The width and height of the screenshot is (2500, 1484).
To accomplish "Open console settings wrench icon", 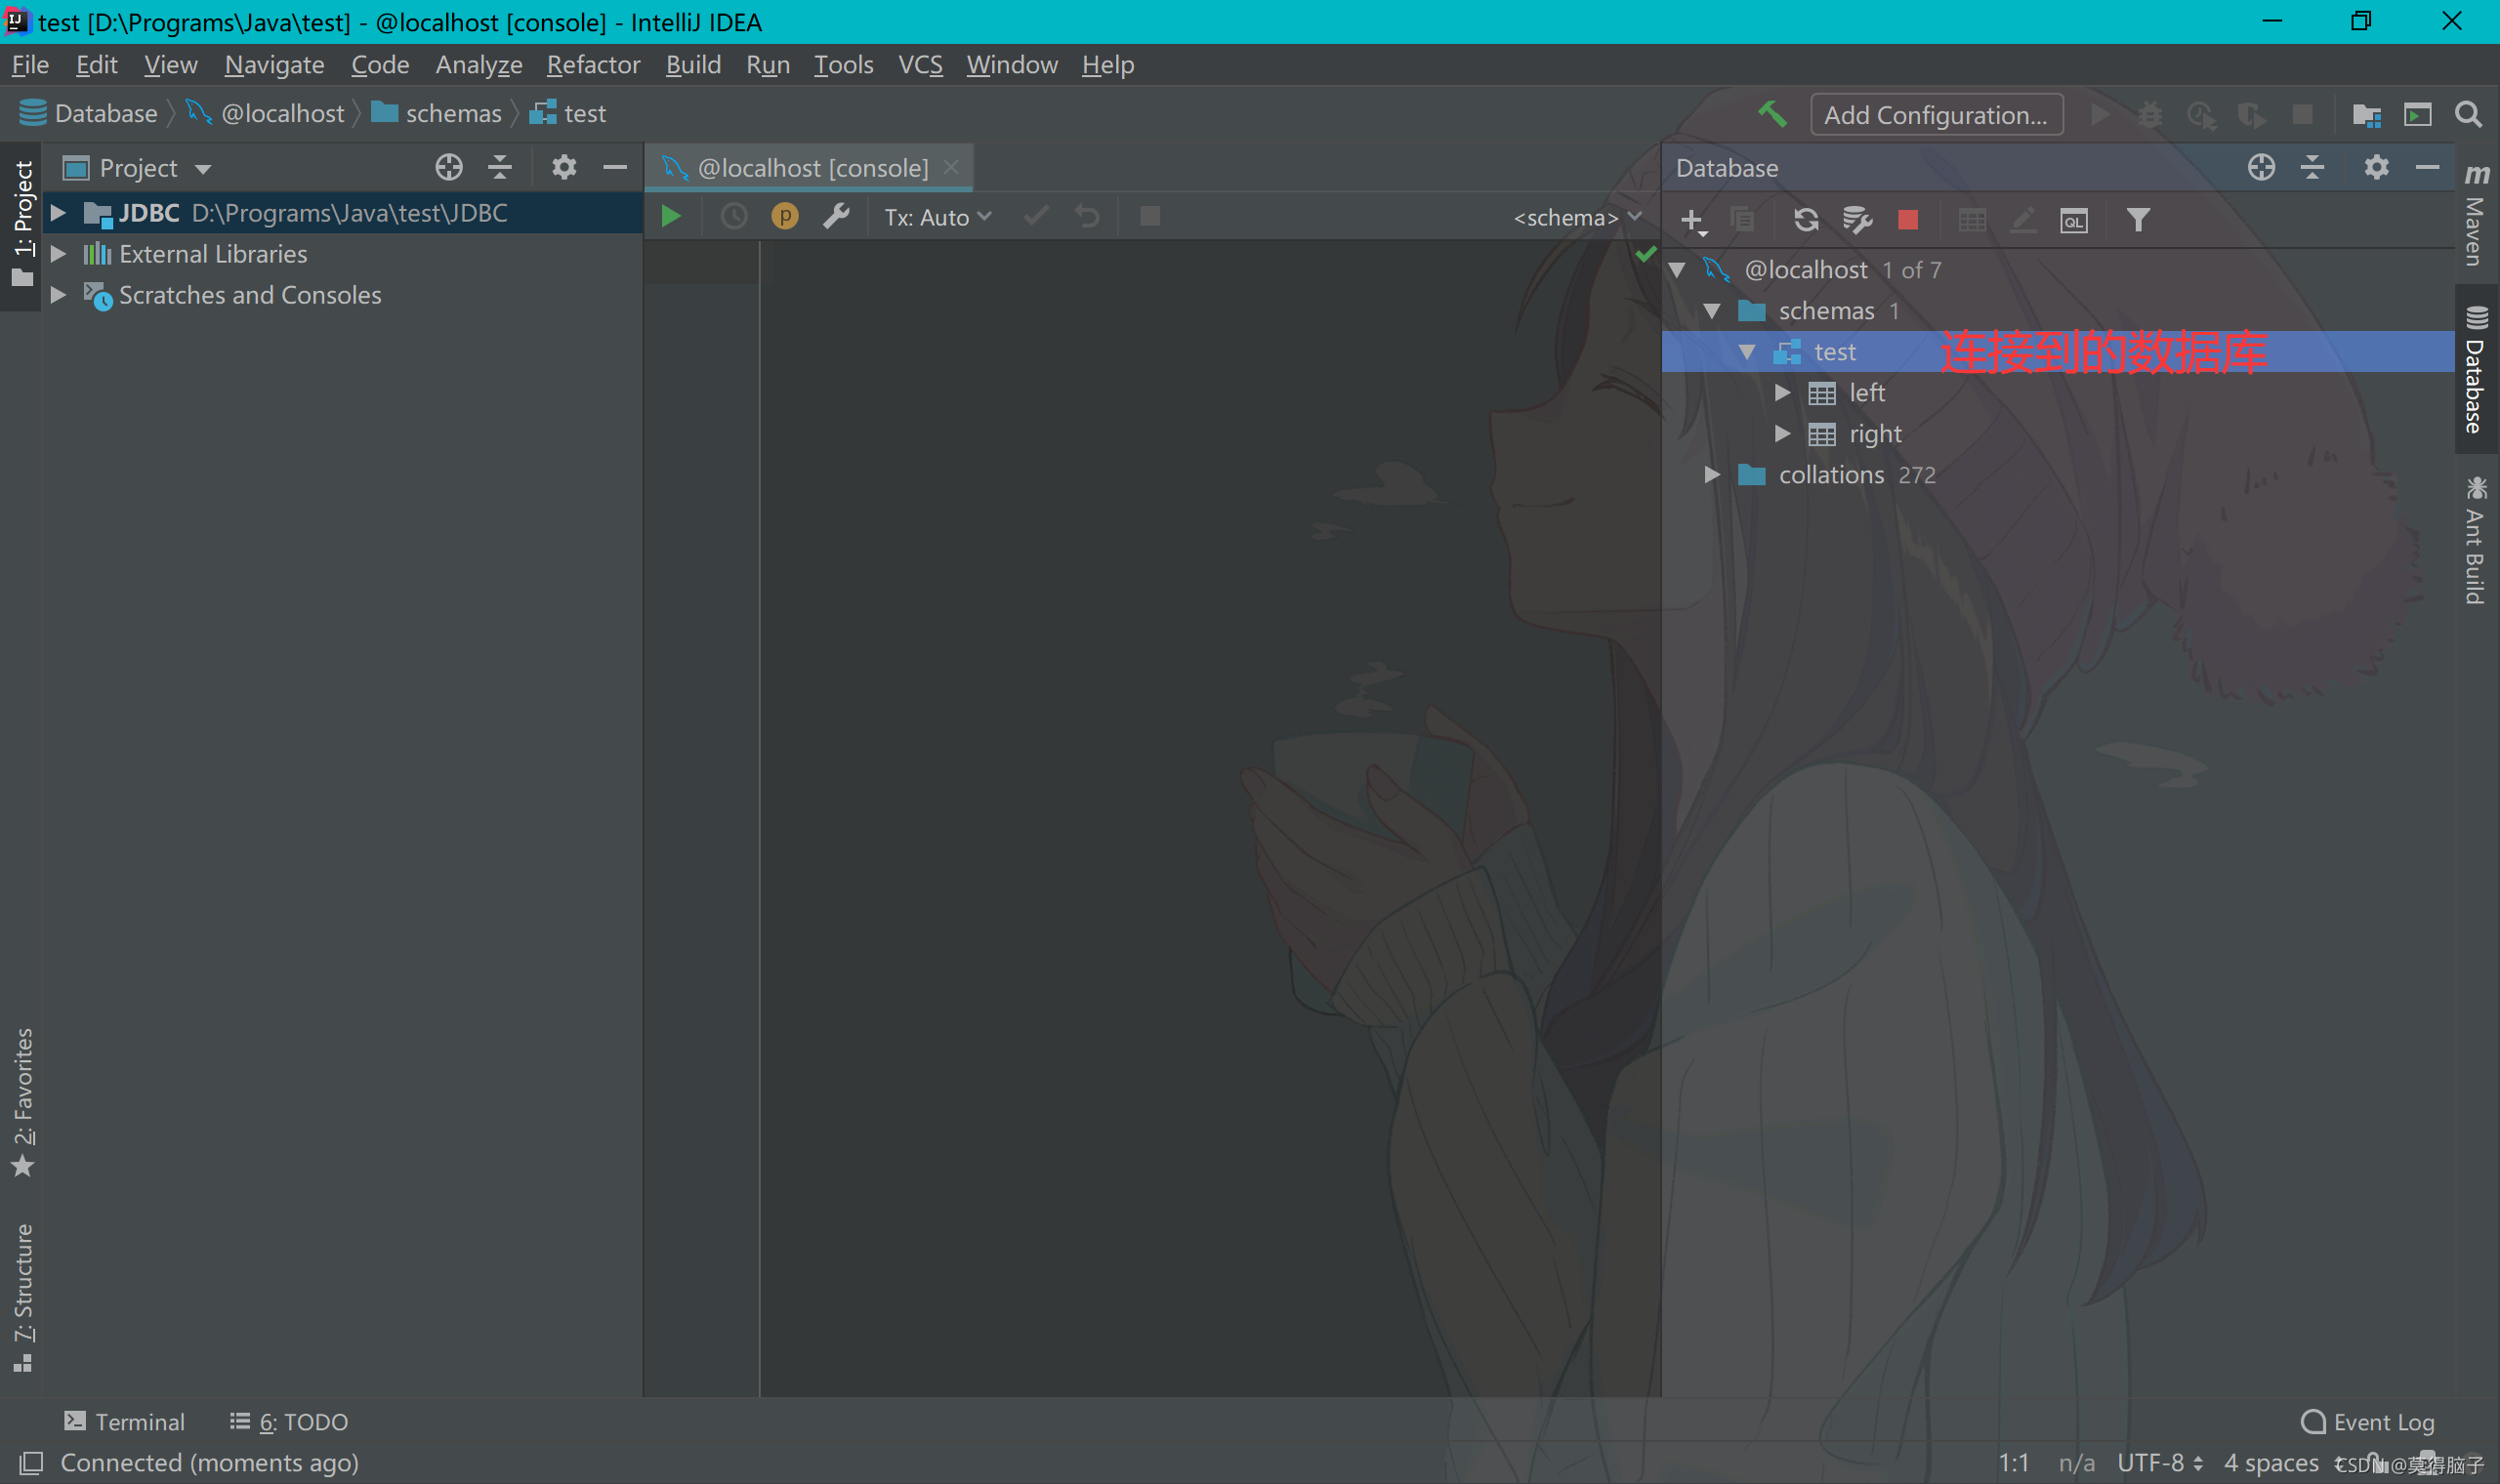I will [x=836, y=216].
